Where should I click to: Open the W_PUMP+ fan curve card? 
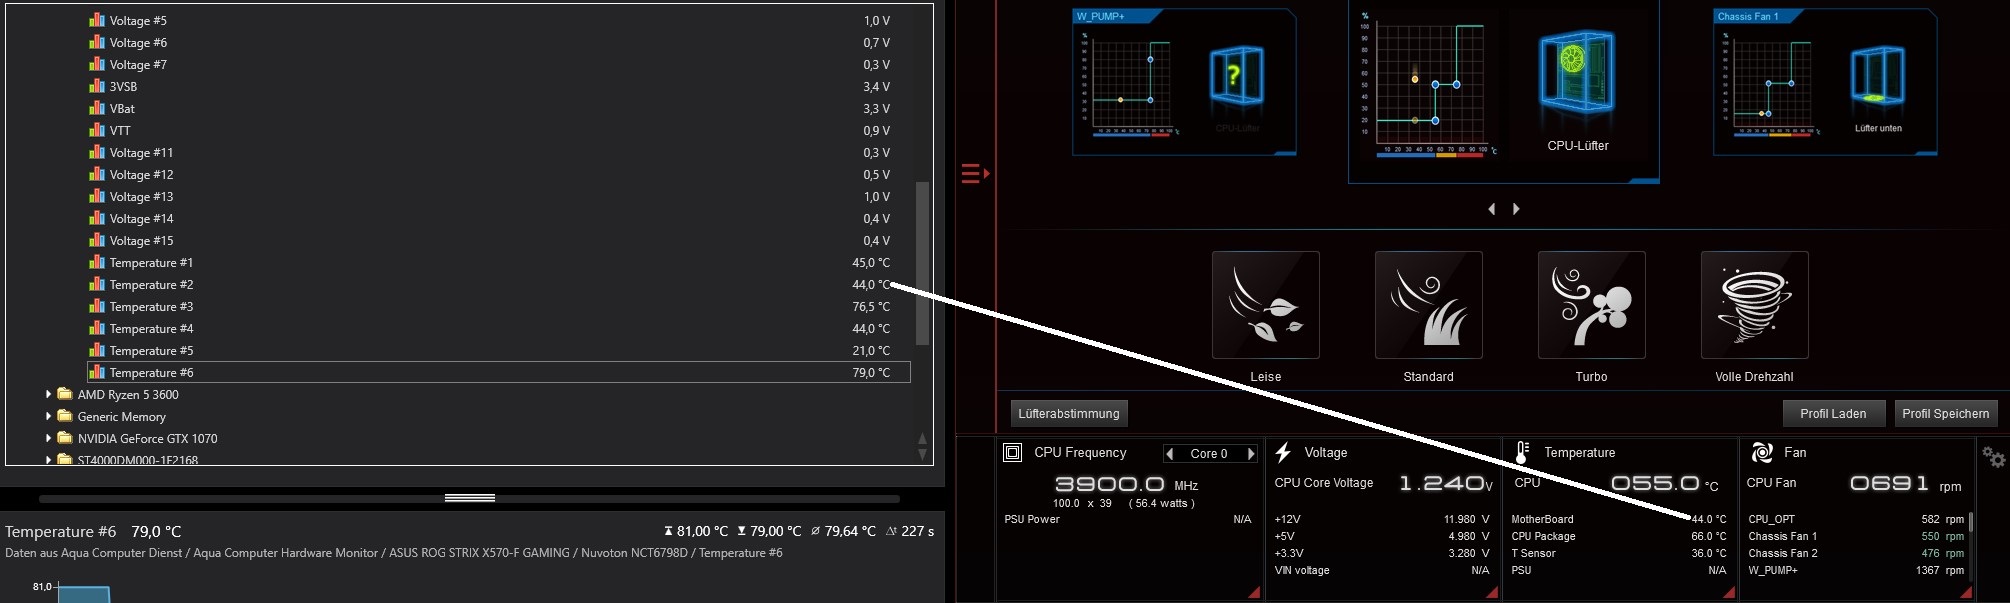[1184, 82]
